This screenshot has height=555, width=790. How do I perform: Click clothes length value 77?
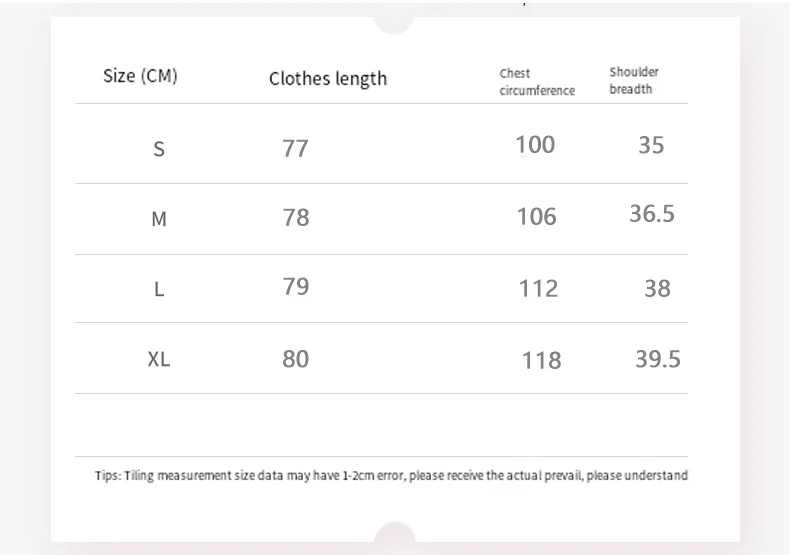point(295,149)
